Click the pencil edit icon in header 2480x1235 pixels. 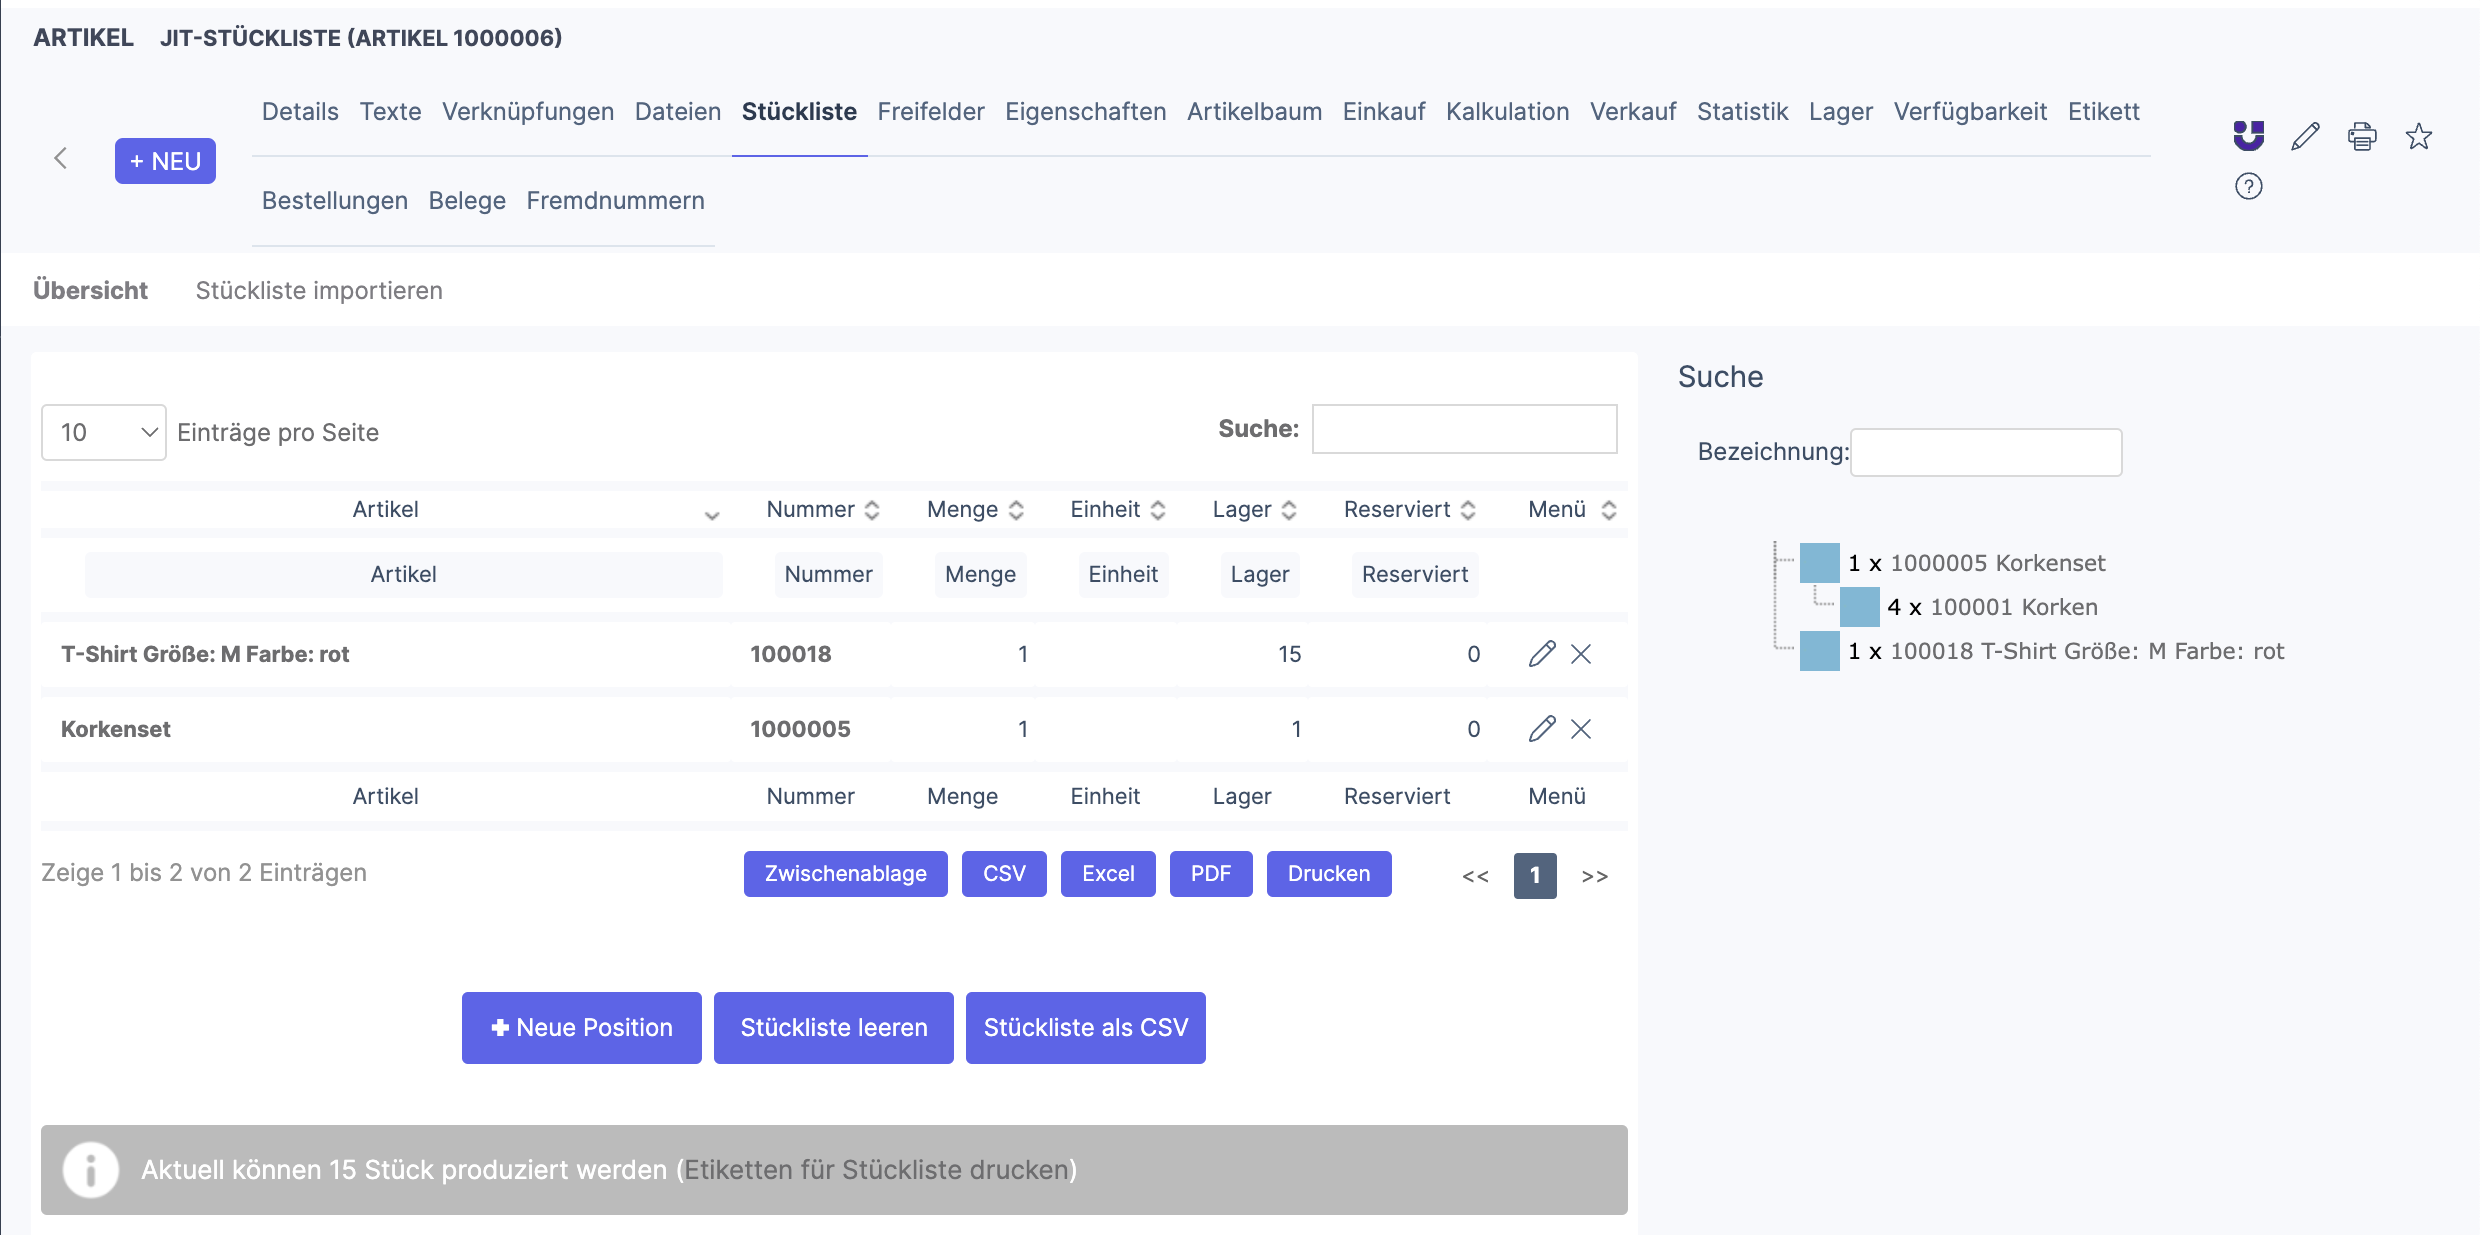click(x=2305, y=136)
